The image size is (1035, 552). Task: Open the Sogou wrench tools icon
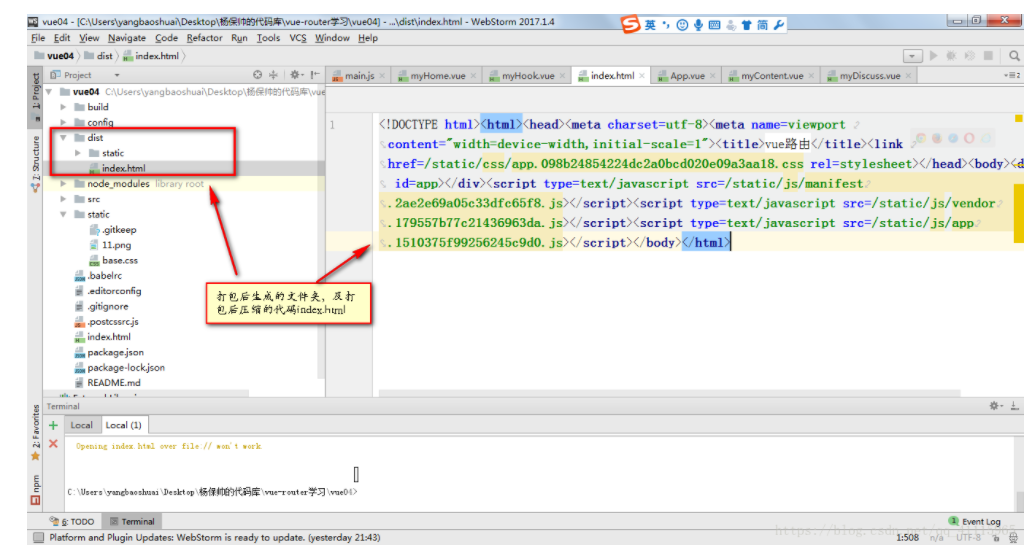(x=779, y=25)
